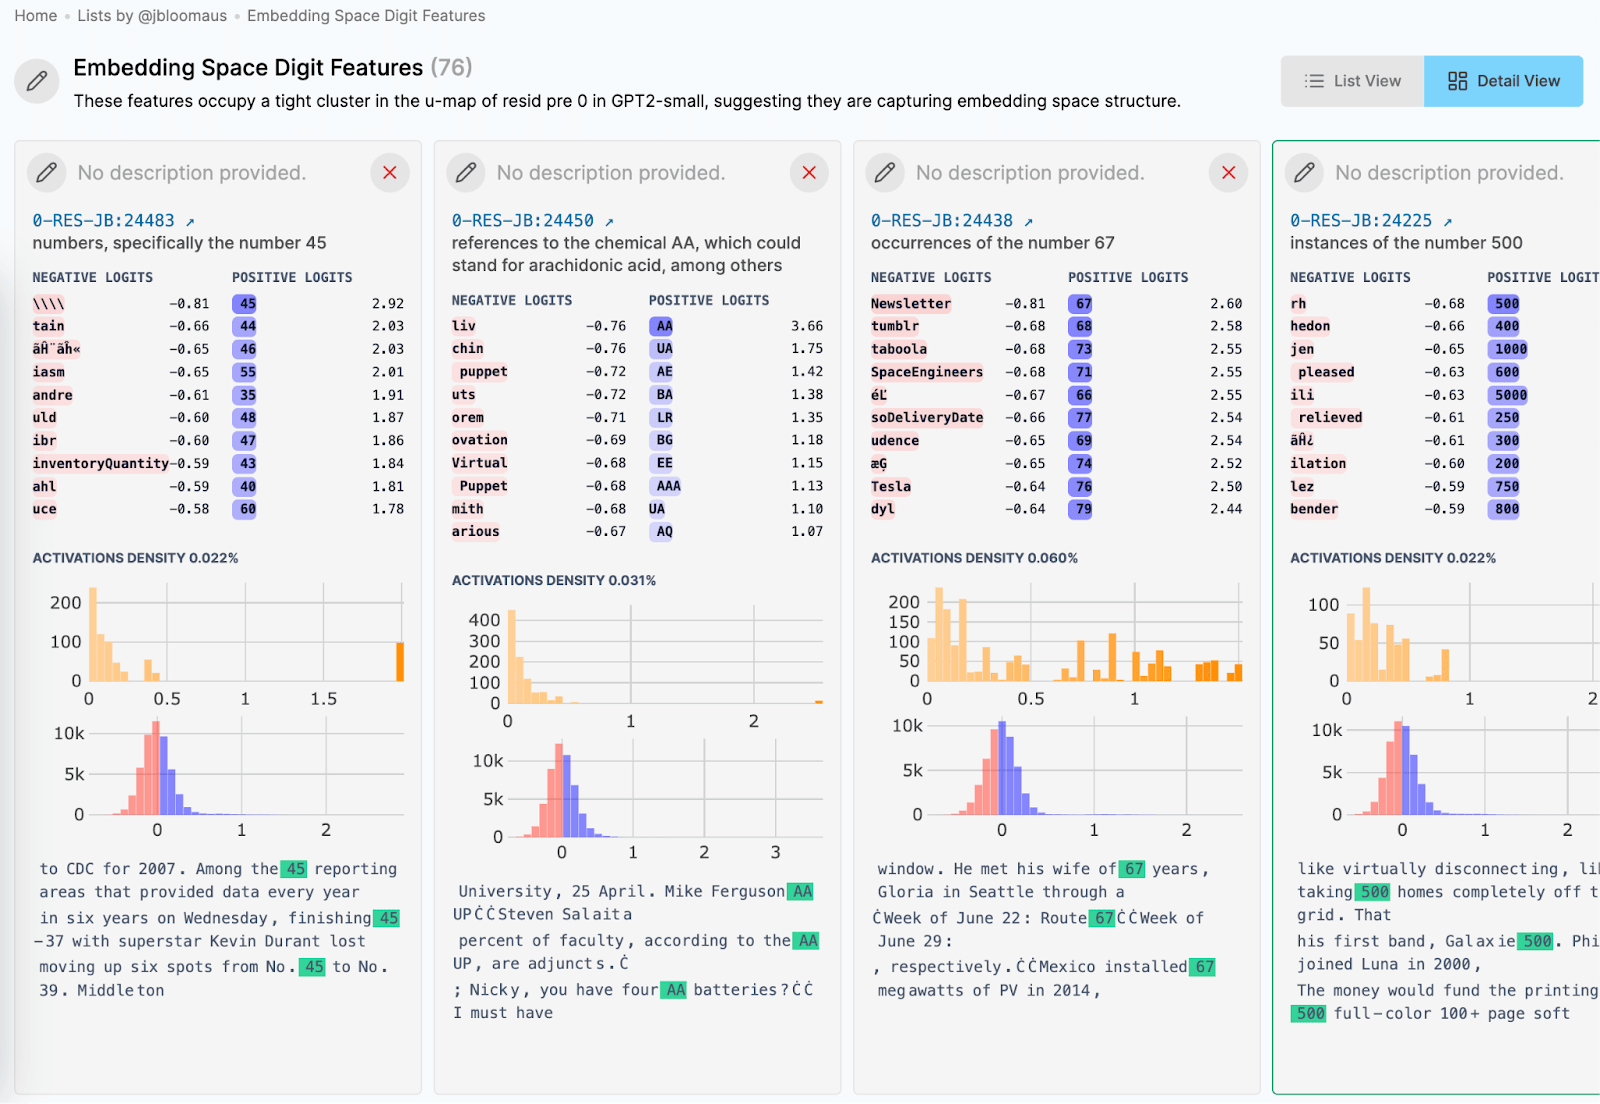Click the 'No description provided.' text in first card
This screenshot has width=1600, height=1104.
pyautogui.click(x=192, y=173)
